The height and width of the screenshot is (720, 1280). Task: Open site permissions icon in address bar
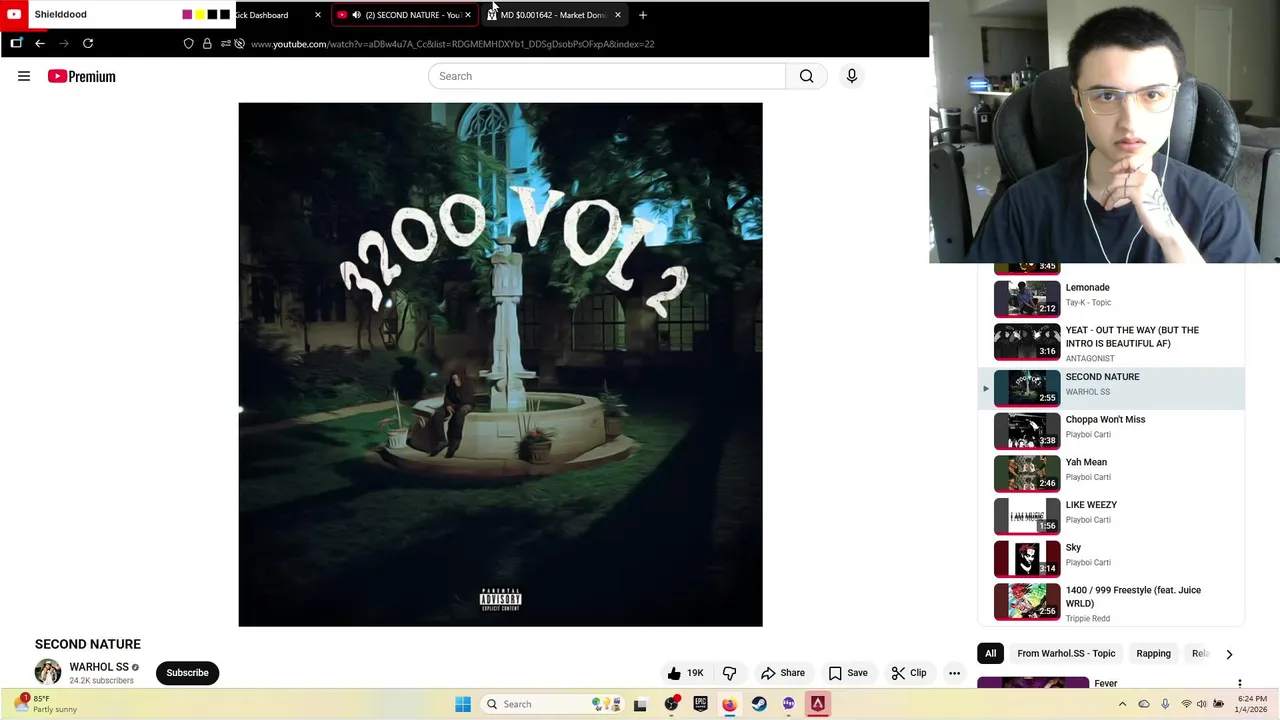tap(226, 44)
